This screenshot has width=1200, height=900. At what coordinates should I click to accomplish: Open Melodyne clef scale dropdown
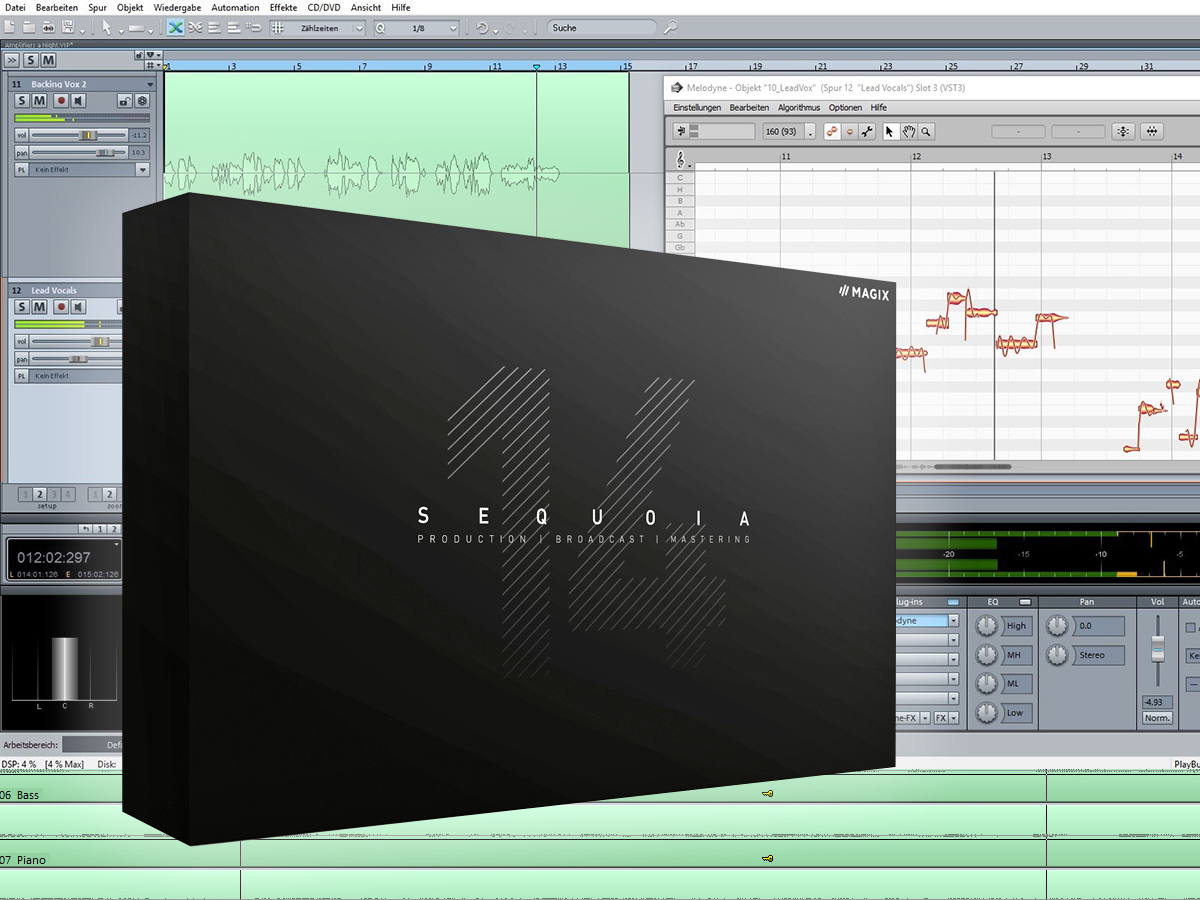point(683,159)
